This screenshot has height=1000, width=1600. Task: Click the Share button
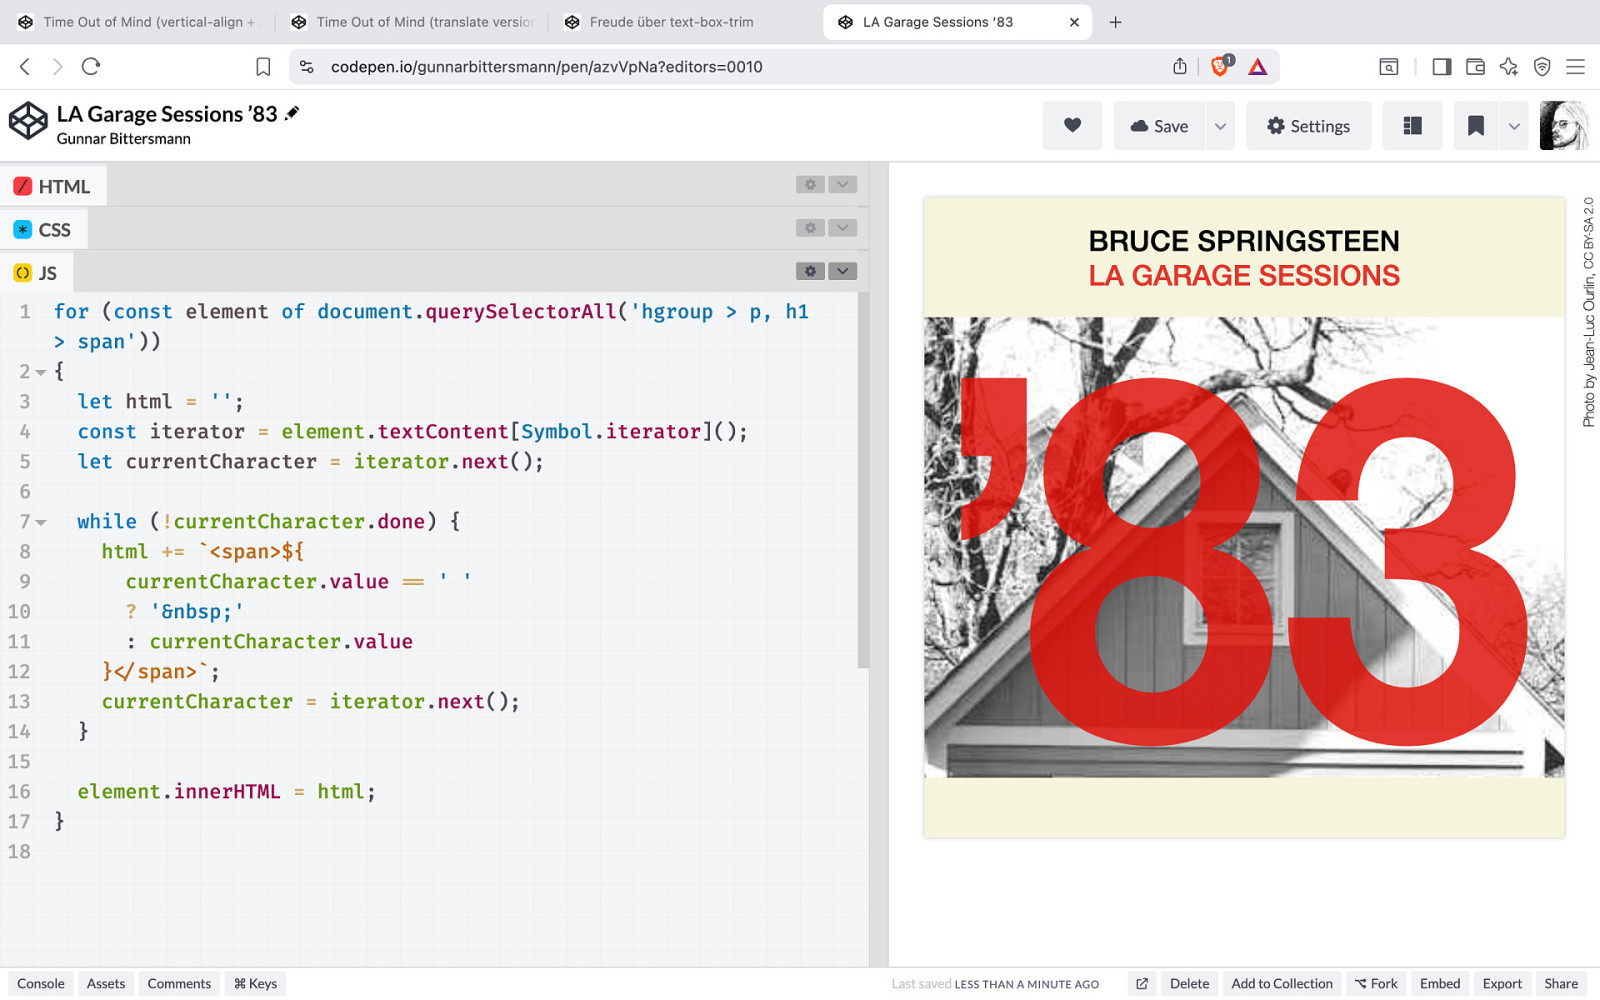pos(1561,984)
